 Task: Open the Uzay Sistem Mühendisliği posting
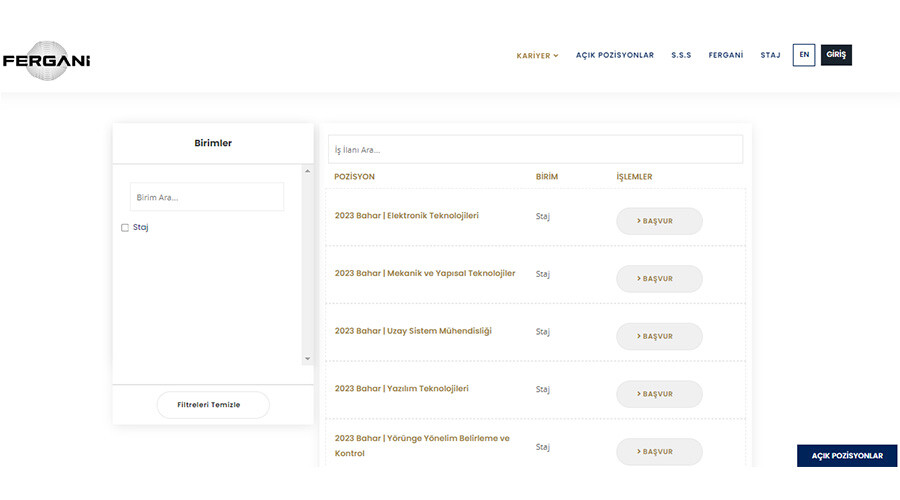coord(413,331)
